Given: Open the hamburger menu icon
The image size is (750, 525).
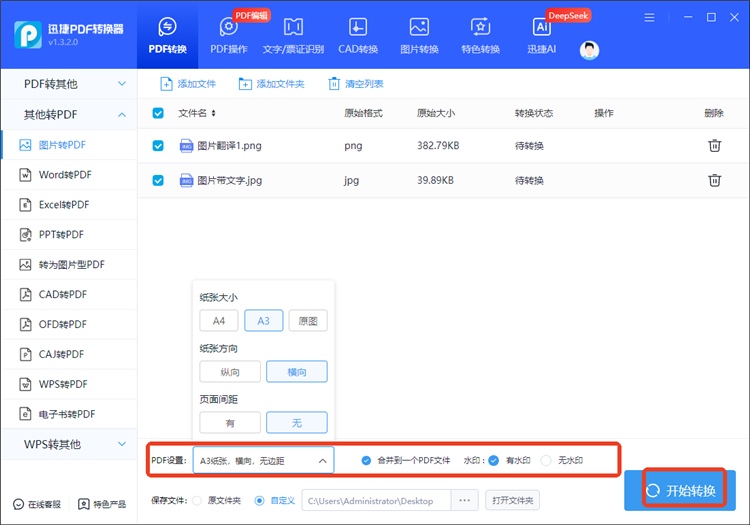Looking at the screenshot, I should click(x=649, y=18).
